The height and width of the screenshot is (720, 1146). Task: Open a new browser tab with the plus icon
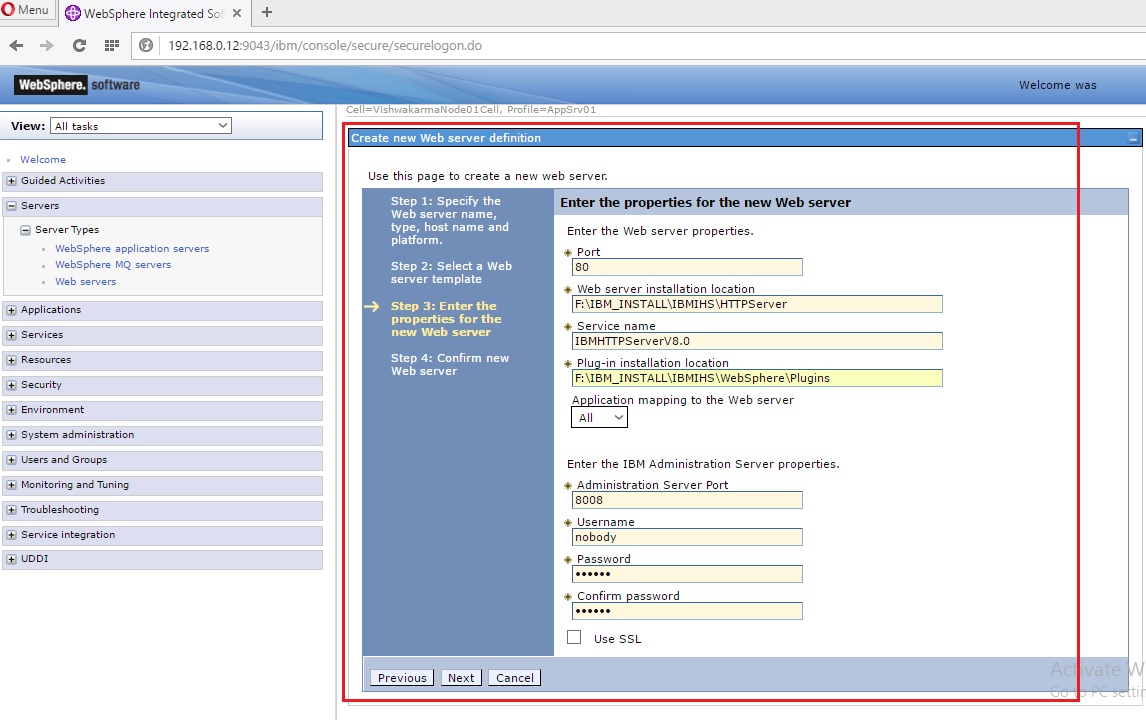[x=266, y=13]
